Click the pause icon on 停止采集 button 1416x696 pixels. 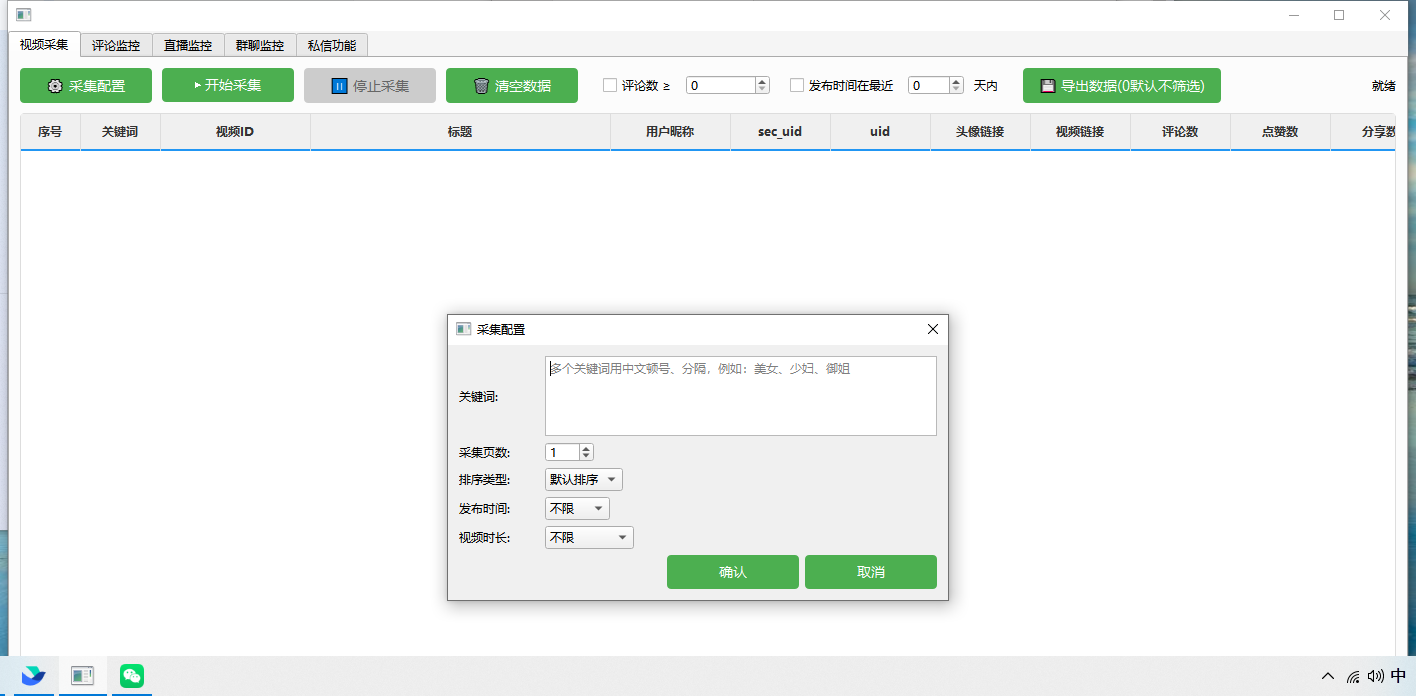pos(339,86)
